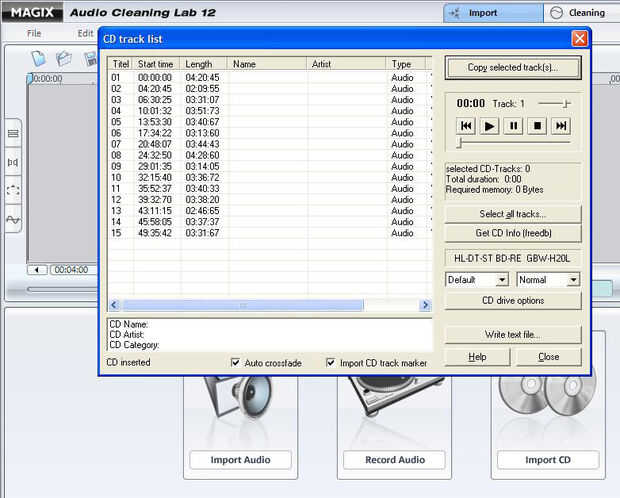Close the CD track list dialog with X
620x498 pixels.
[x=580, y=39]
